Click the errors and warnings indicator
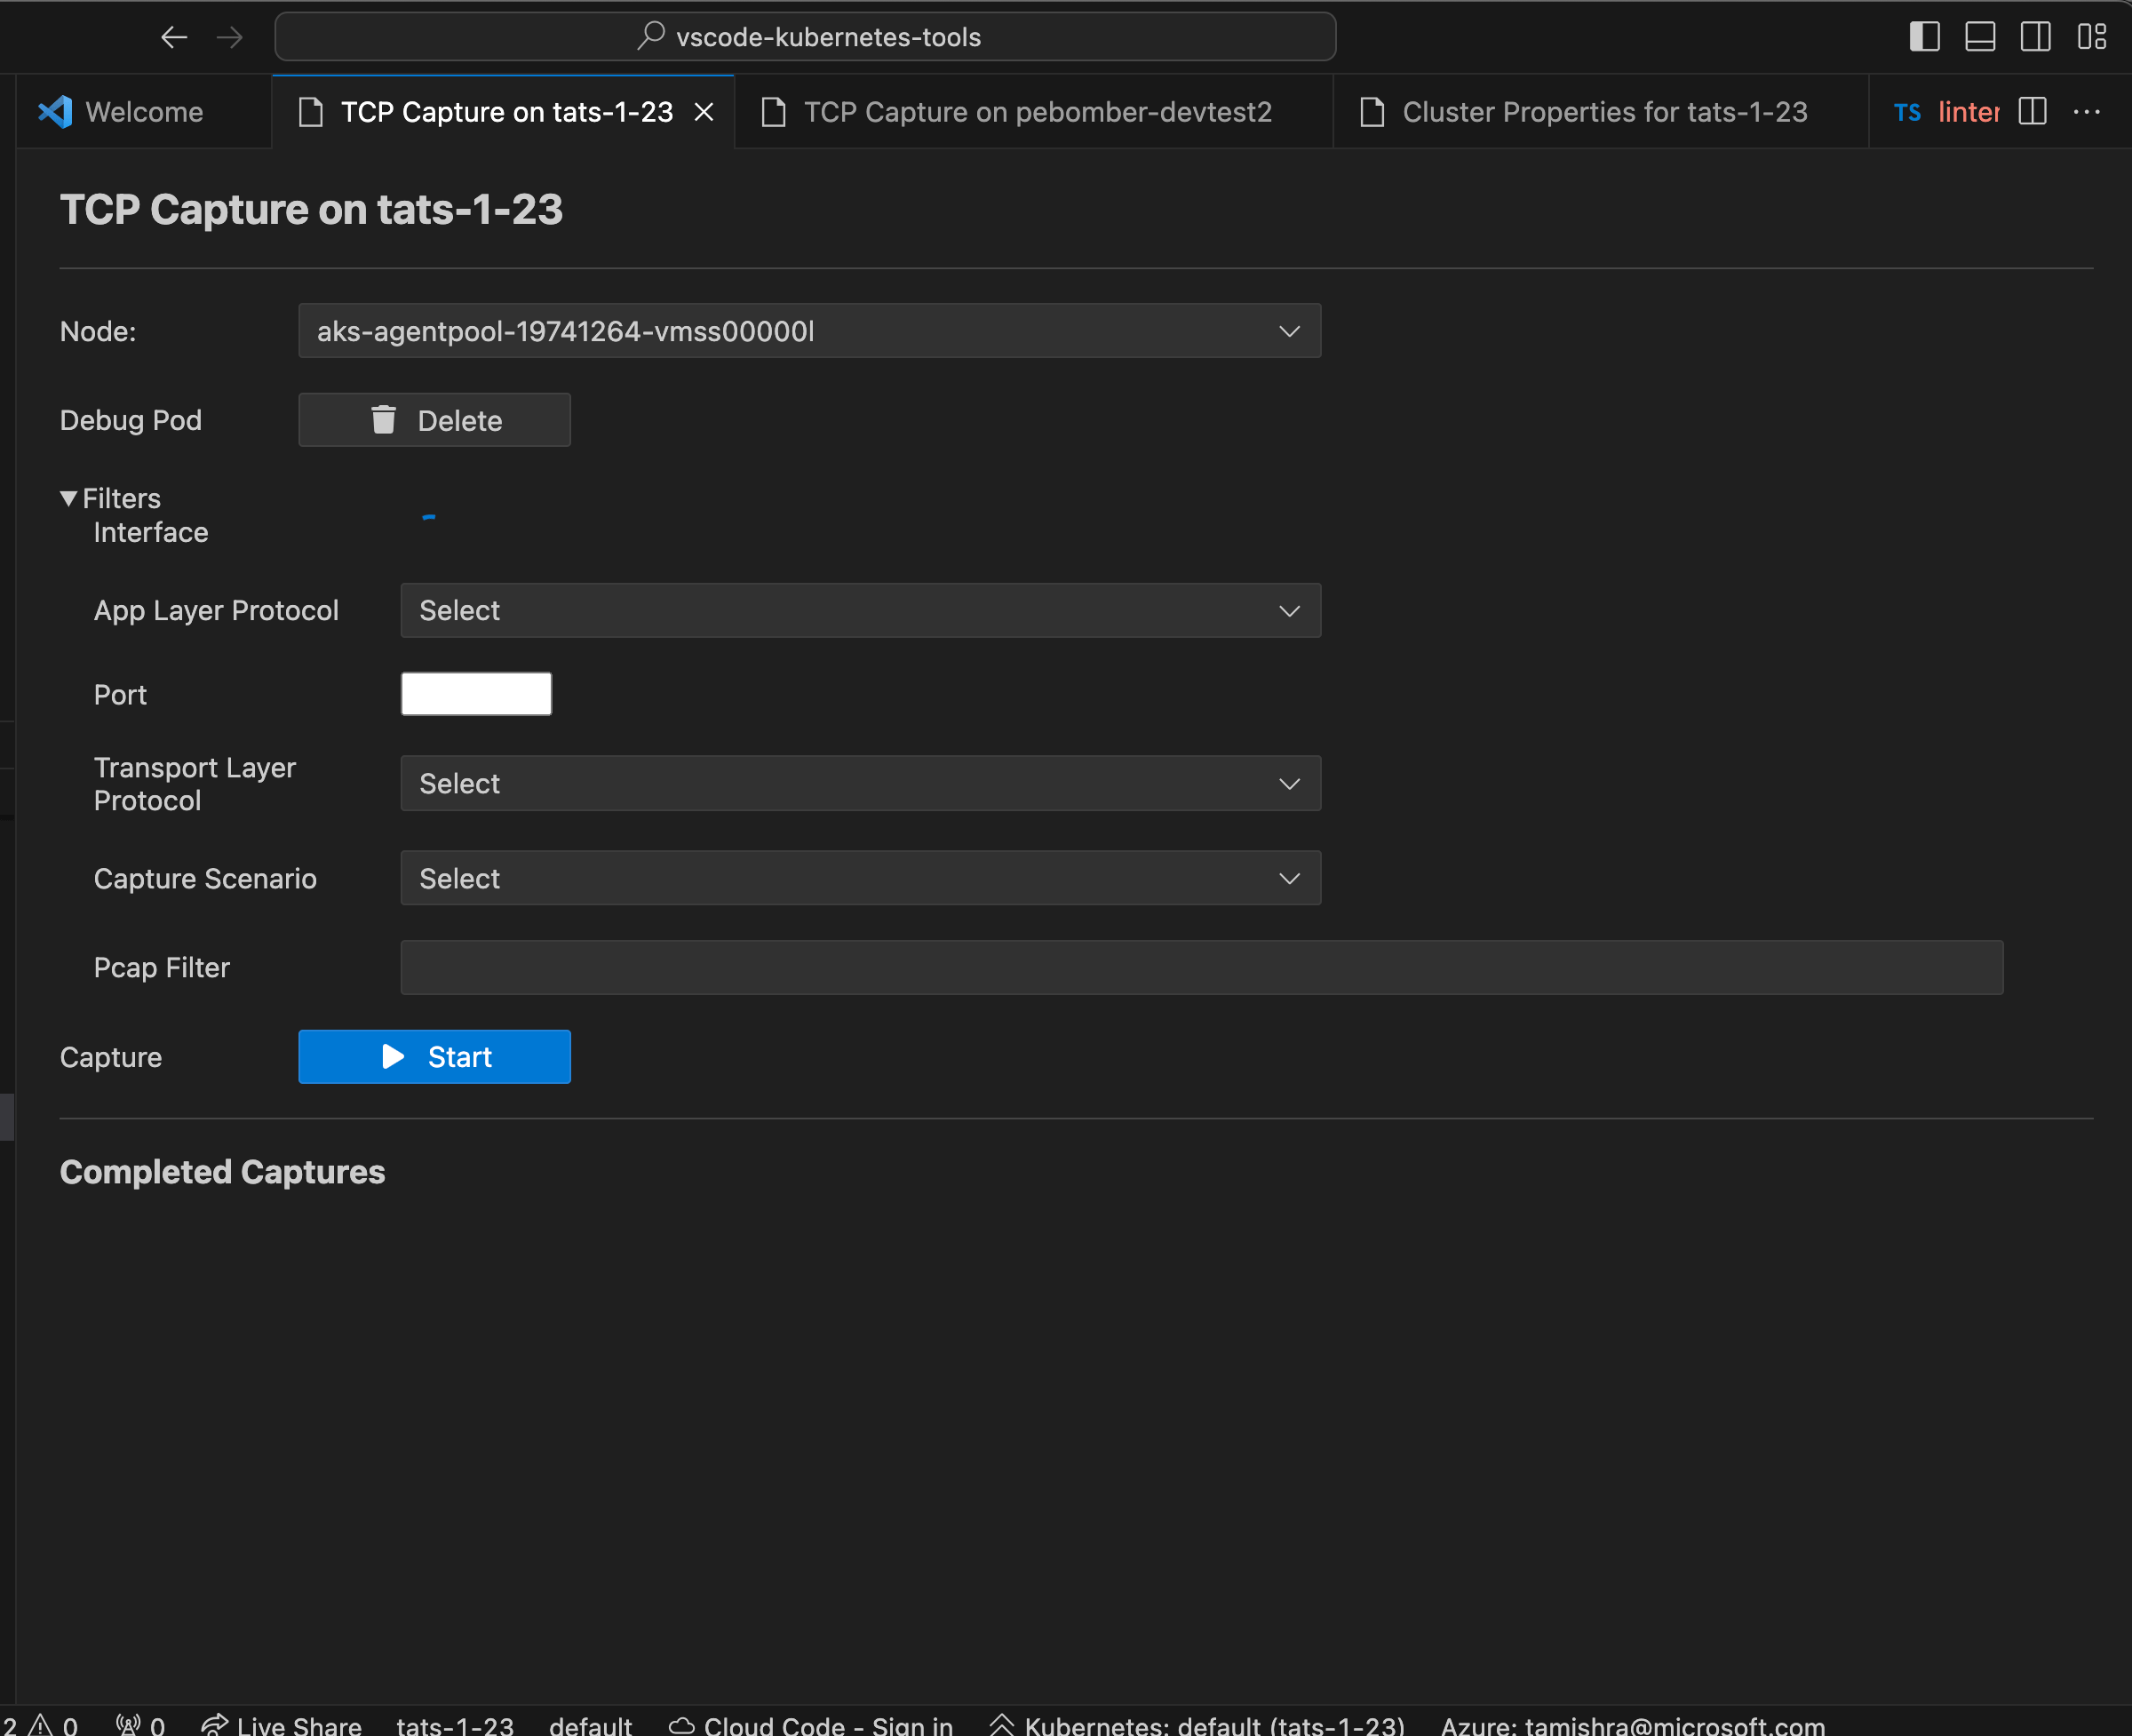 [x=40, y=1722]
